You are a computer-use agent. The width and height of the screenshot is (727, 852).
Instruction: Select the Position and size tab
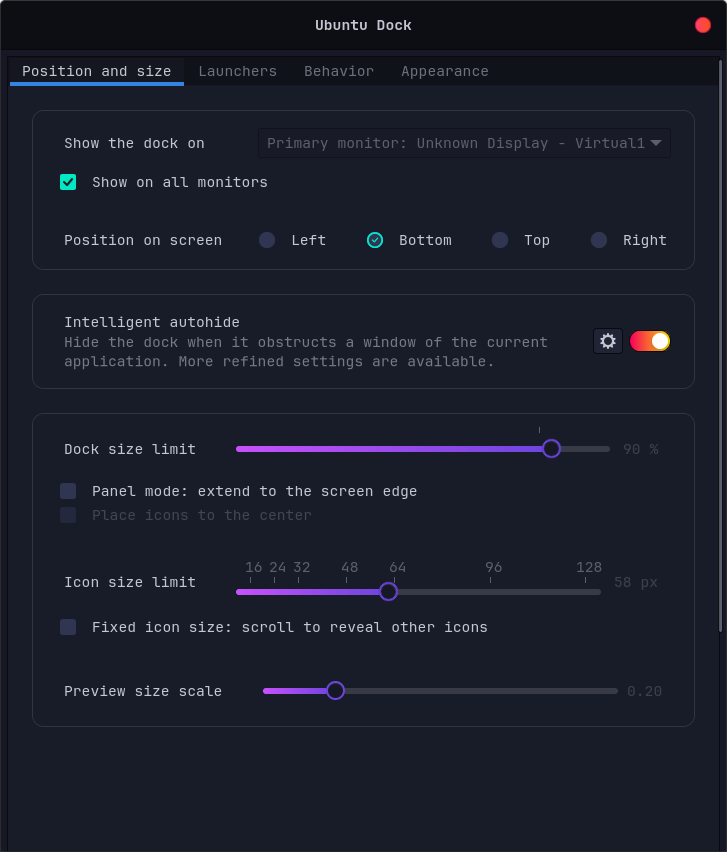[x=96, y=71]
